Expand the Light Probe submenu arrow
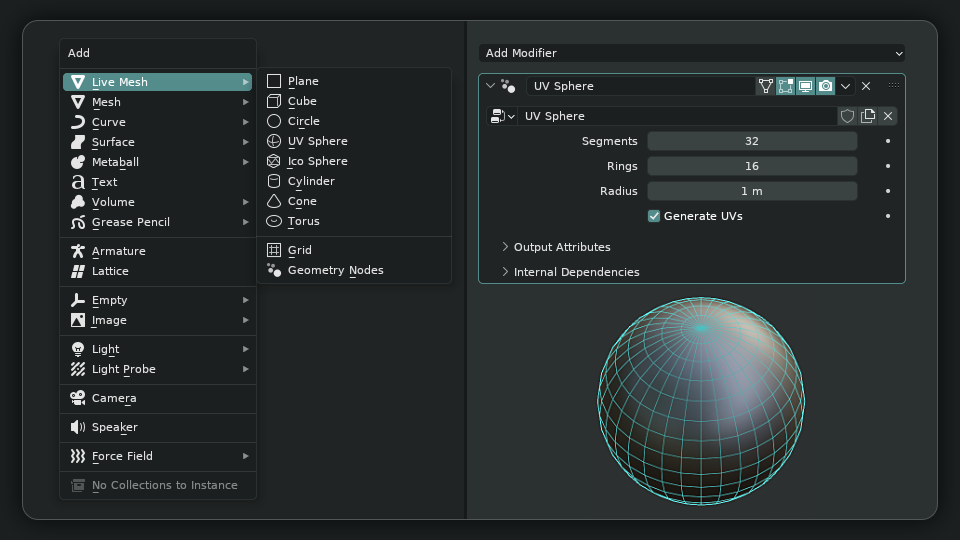 tap(246, 369)
